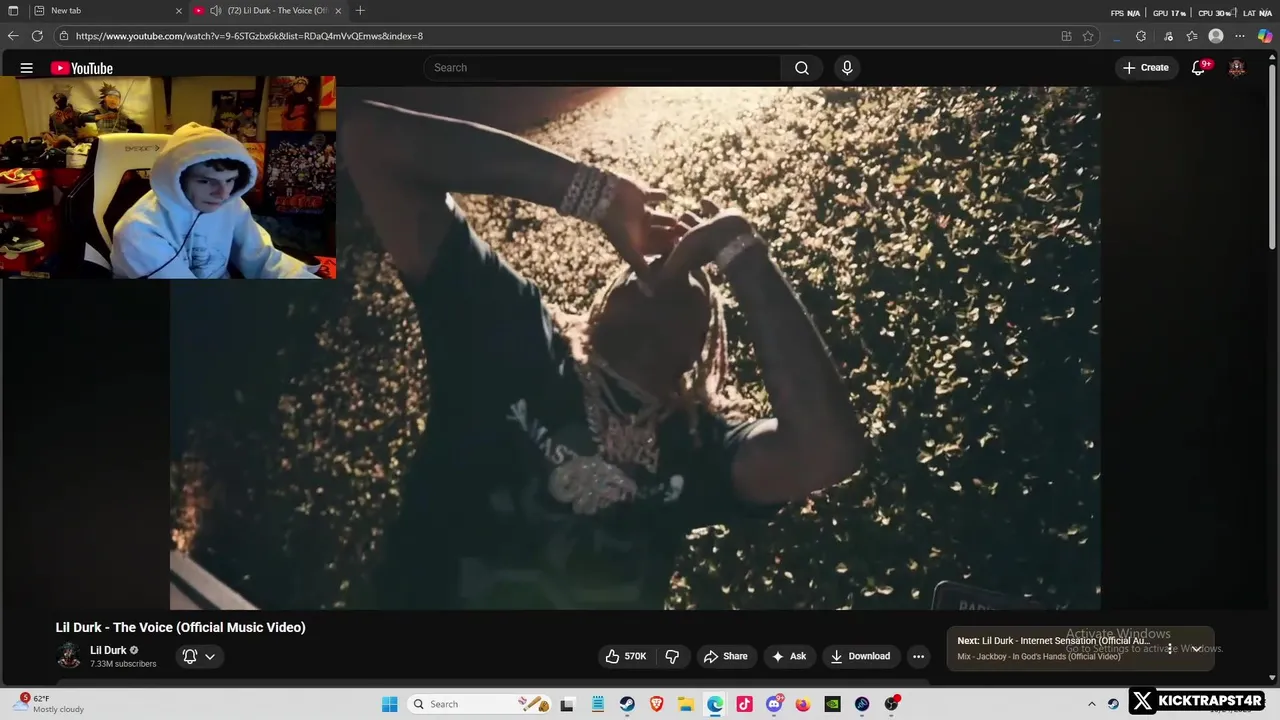Click the Create button
This screenshot has width=1280, height=720.
click(x=1146, y=68)
